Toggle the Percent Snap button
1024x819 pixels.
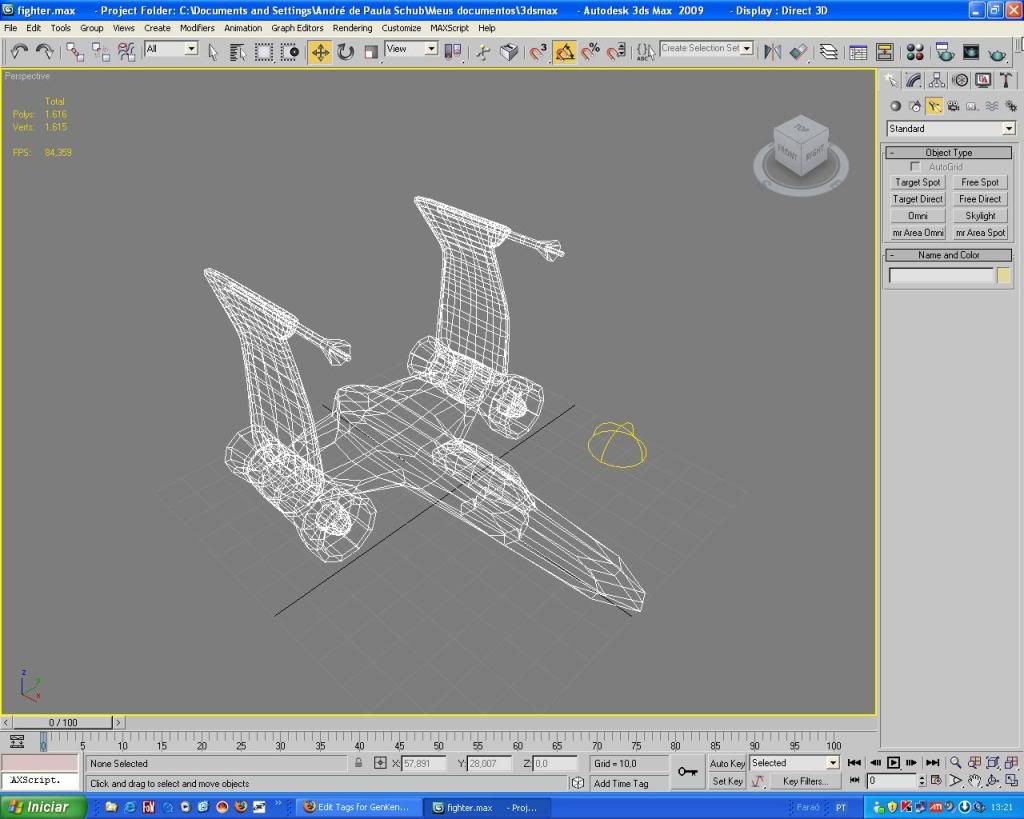tap(590, 52)
